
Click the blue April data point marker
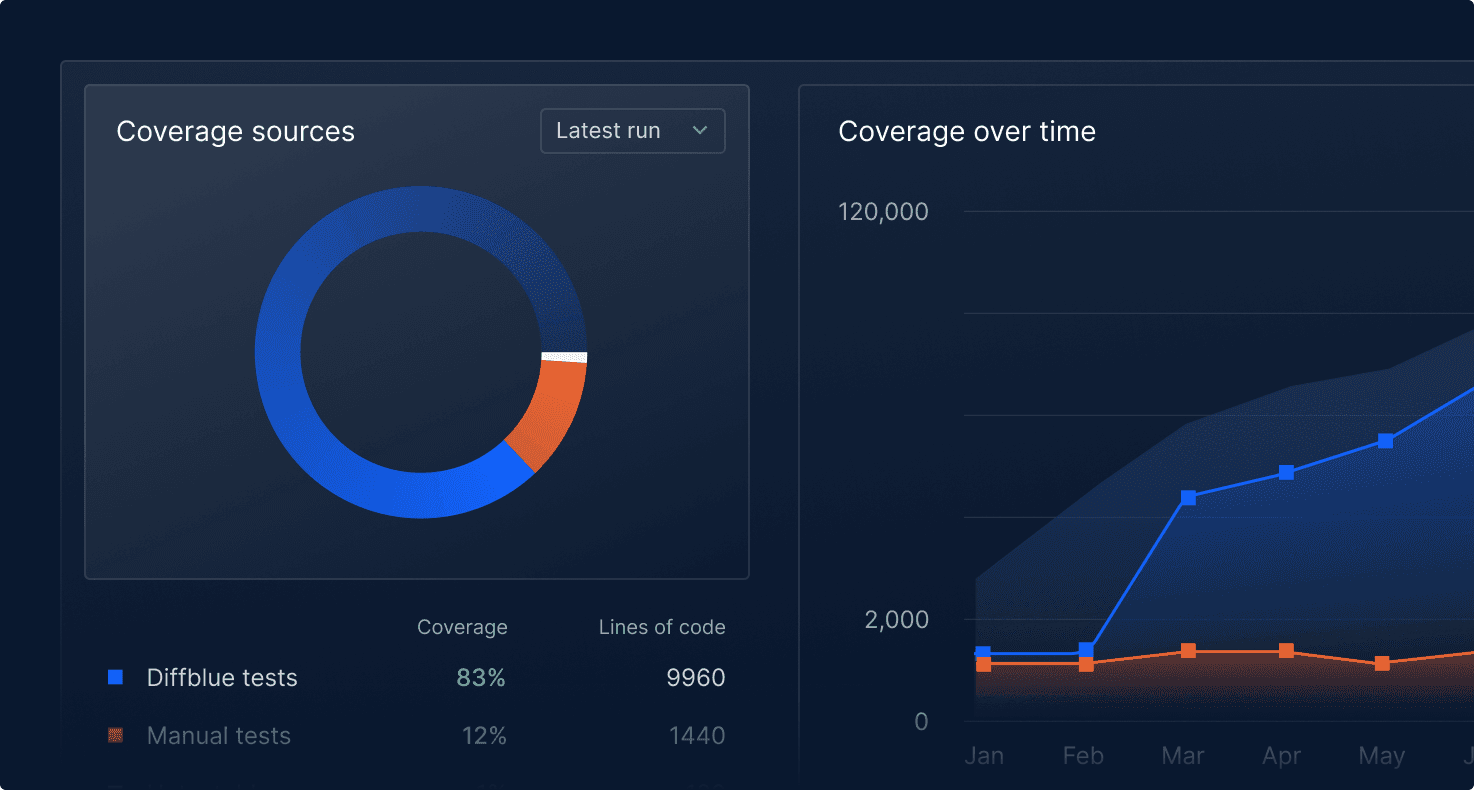tap(1287, 472)
